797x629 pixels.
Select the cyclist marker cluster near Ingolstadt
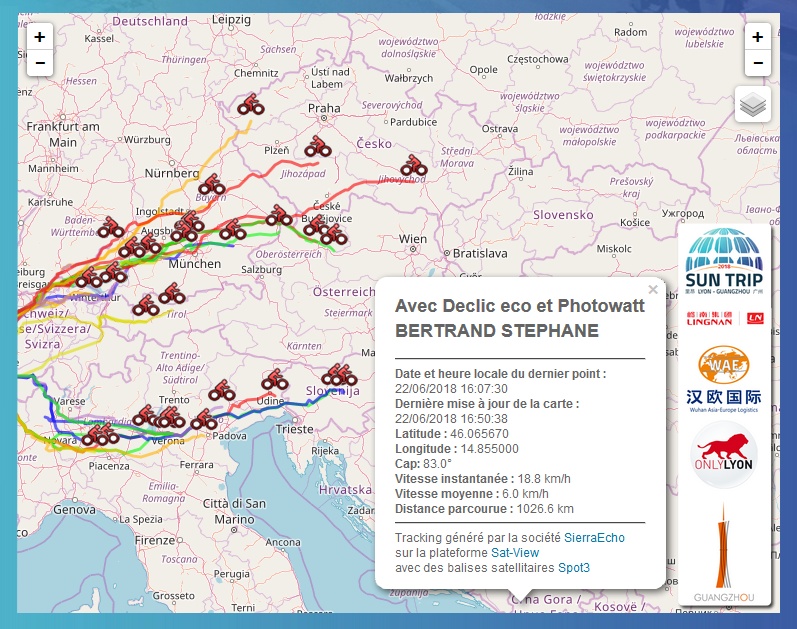pos(188,227)
